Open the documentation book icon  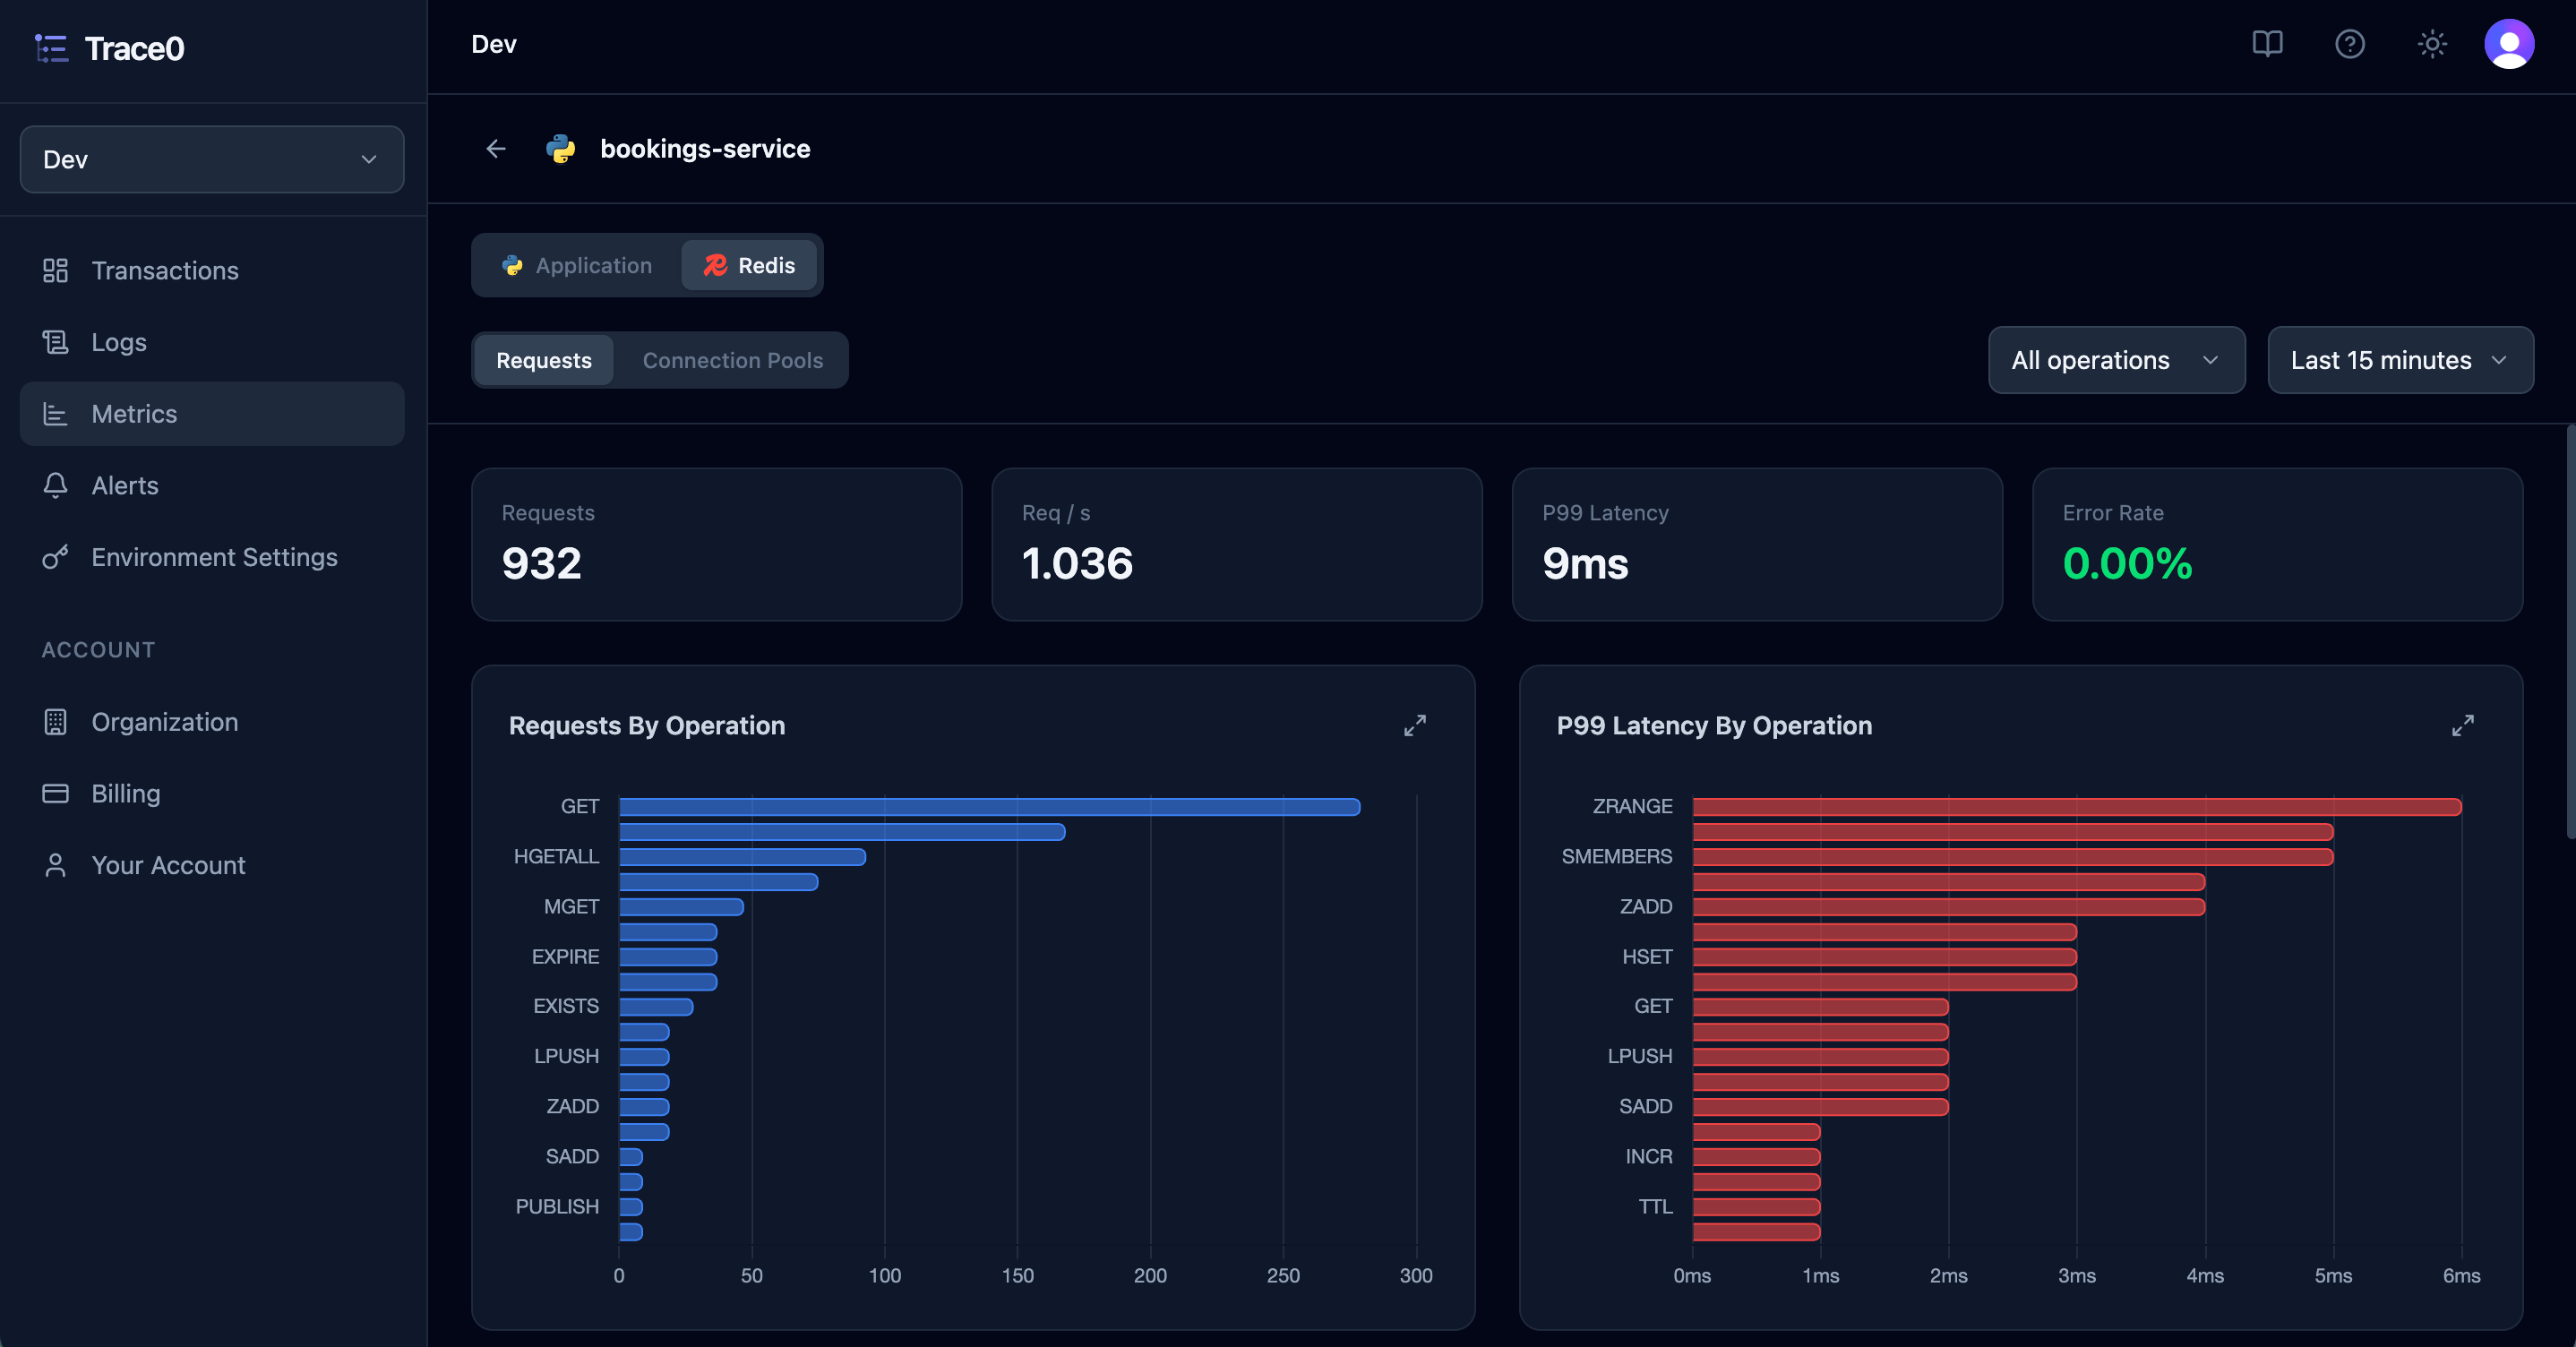[2267, 44]
